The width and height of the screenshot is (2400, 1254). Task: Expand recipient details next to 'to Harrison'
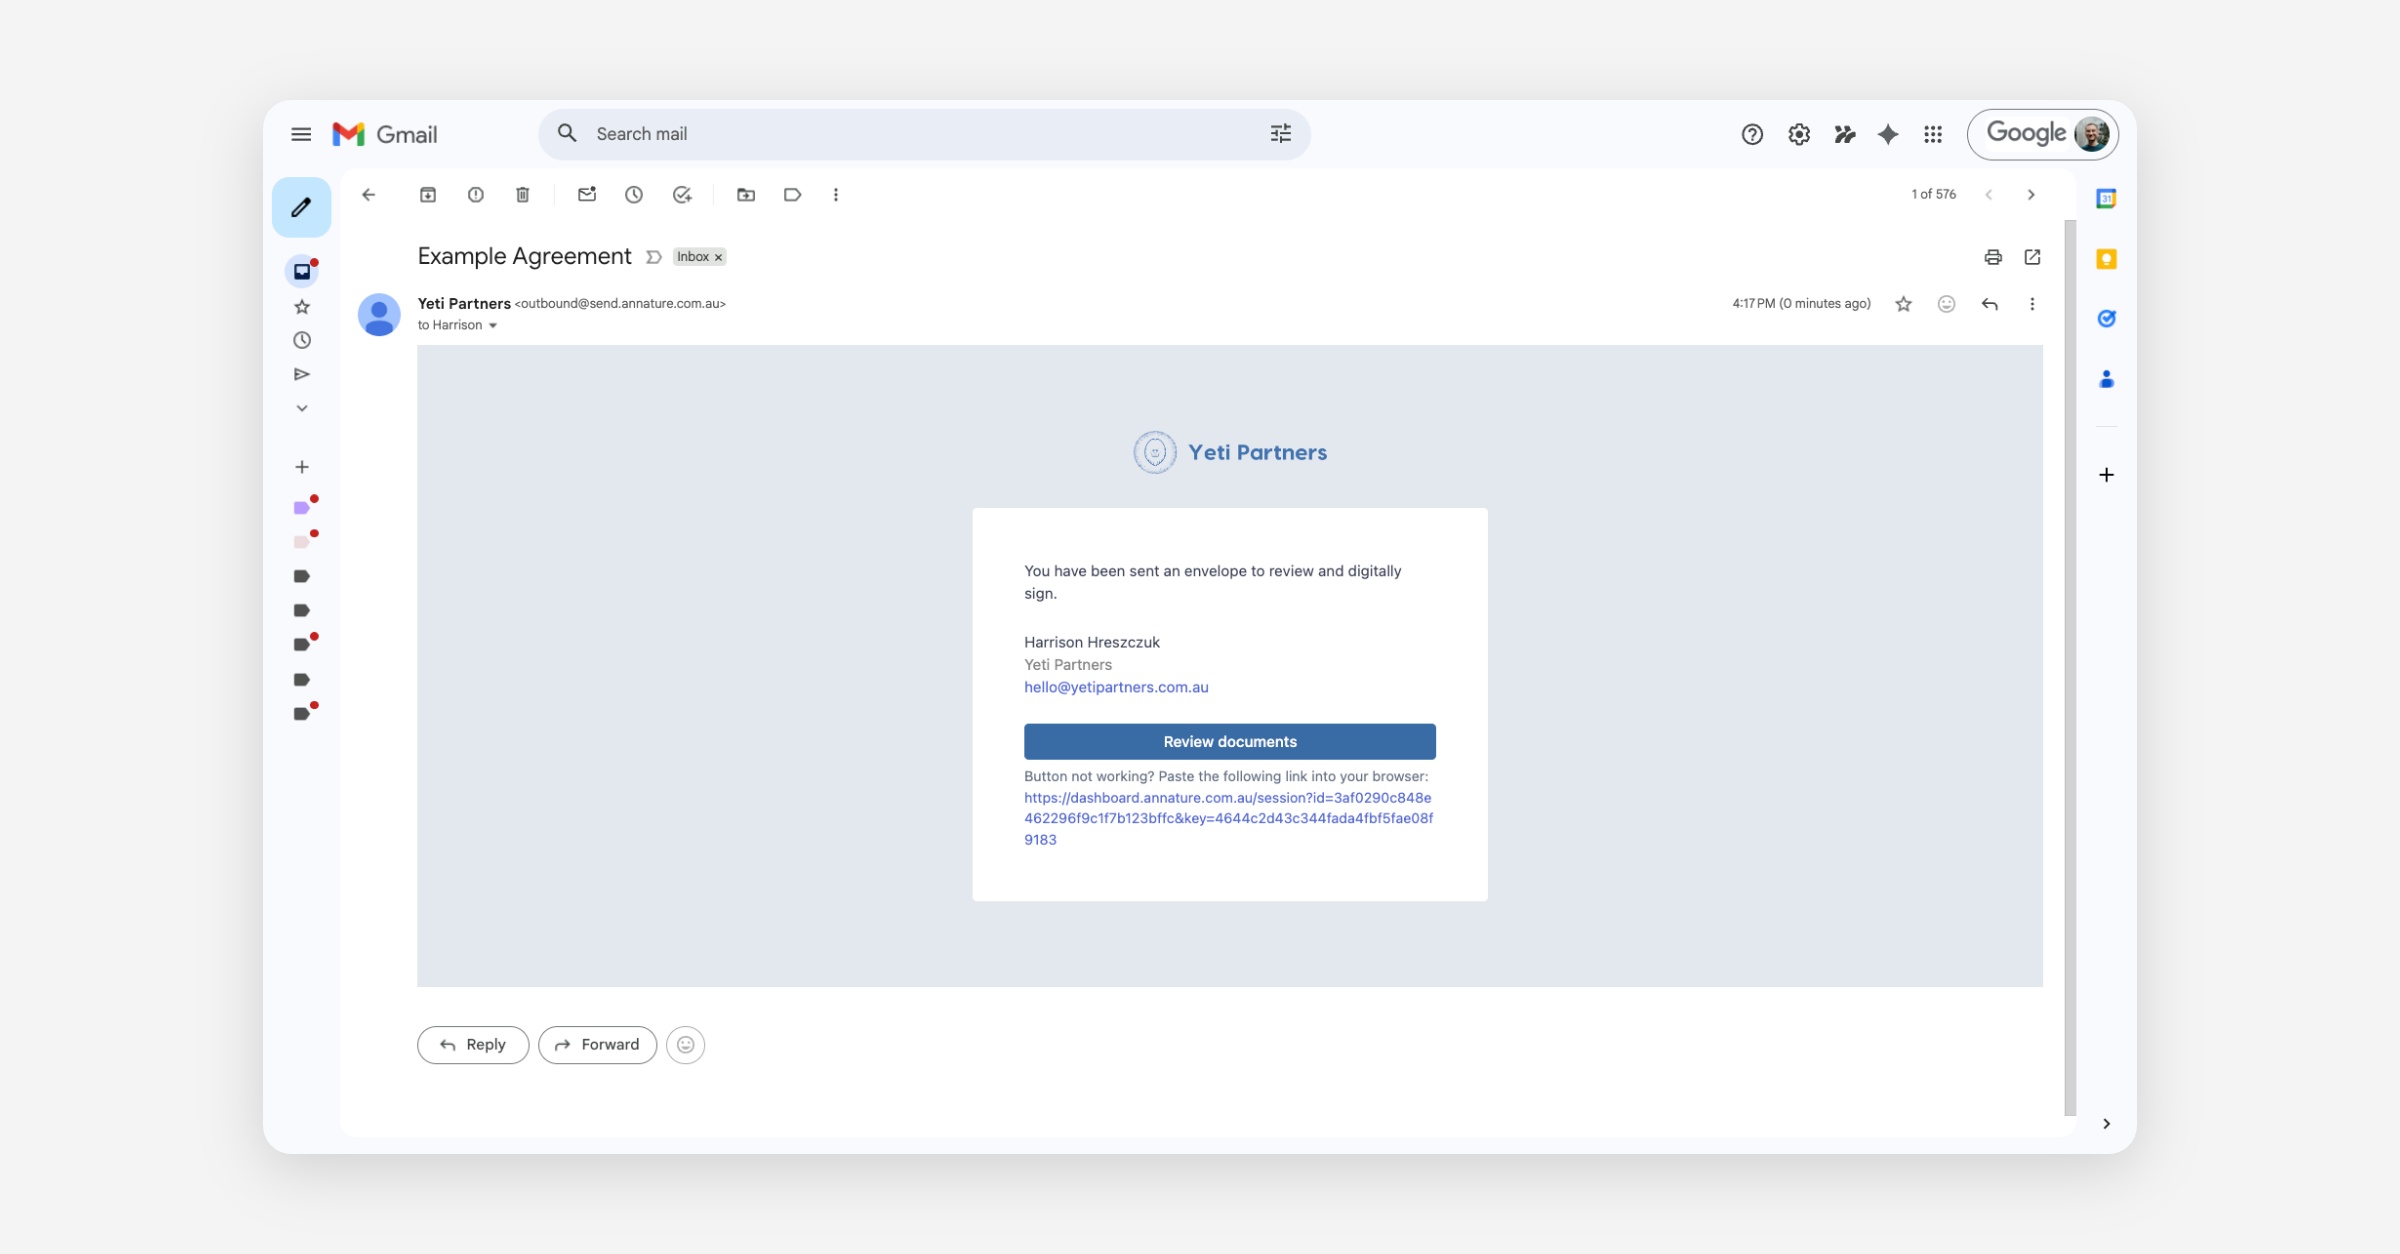(x=493, y=326)
